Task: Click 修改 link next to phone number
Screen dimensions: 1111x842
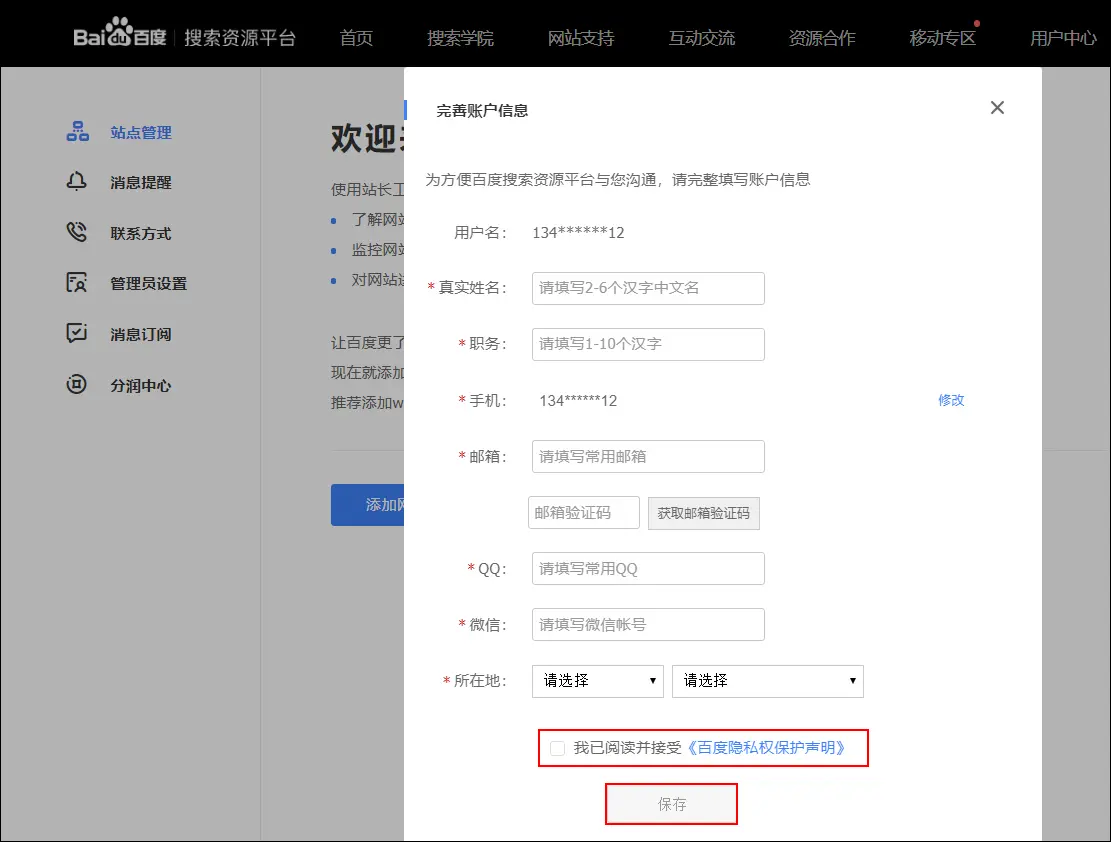Action: pos(951,400)
